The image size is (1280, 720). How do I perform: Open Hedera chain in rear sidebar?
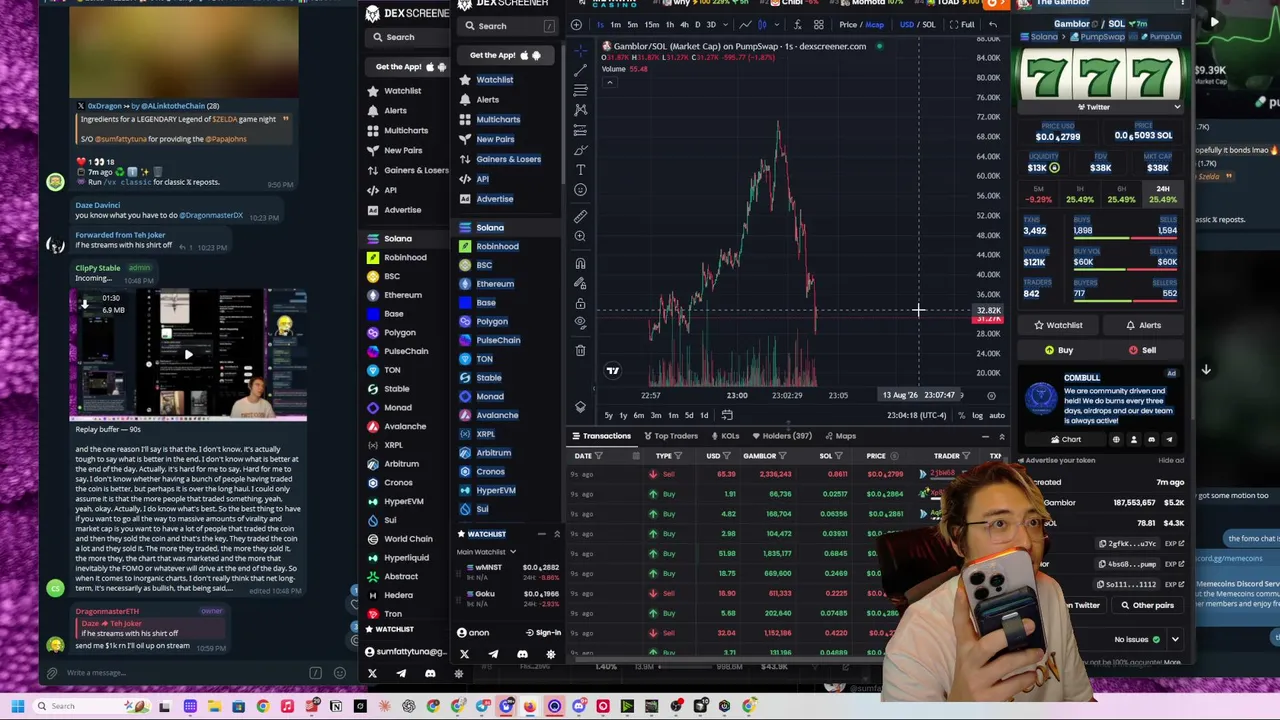click(x=389, y=595)
